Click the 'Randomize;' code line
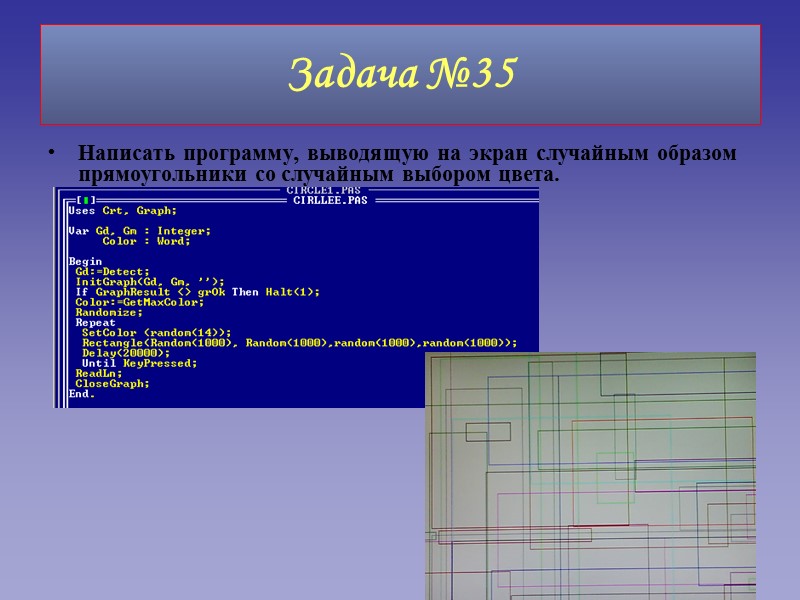 [x=109, y=313]
